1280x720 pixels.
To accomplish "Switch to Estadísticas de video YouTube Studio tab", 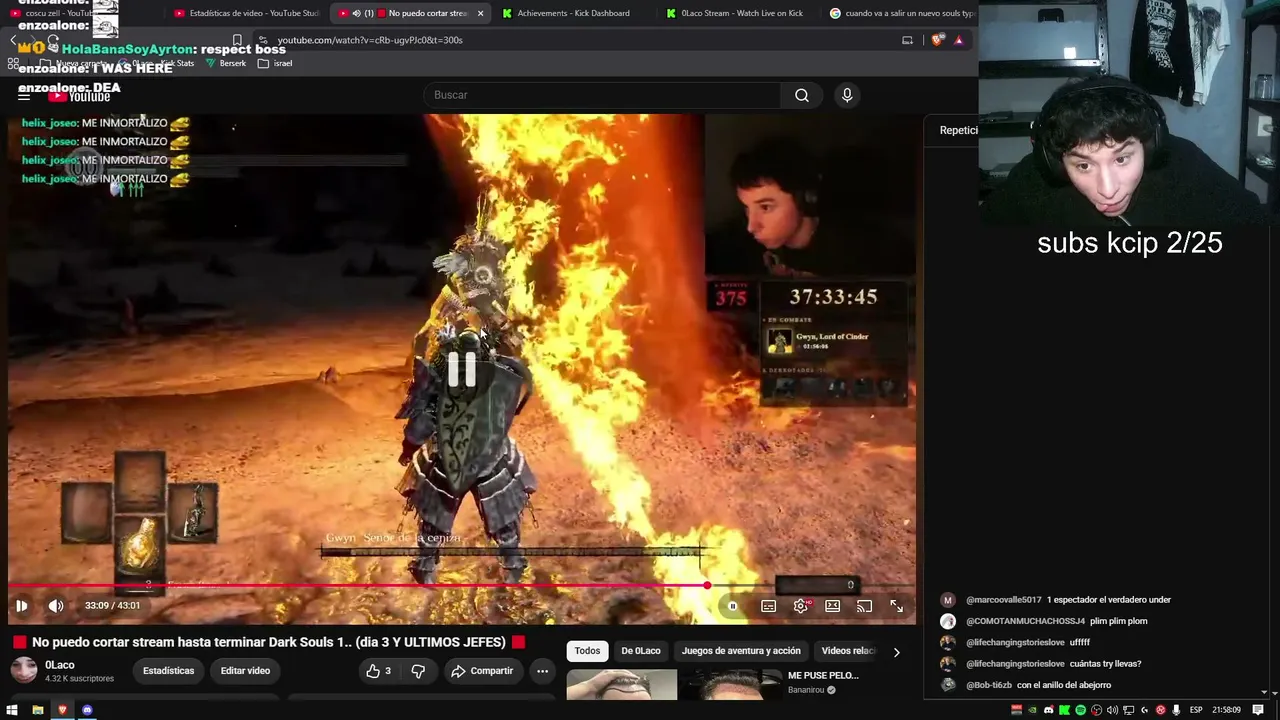I will [246, 13].
